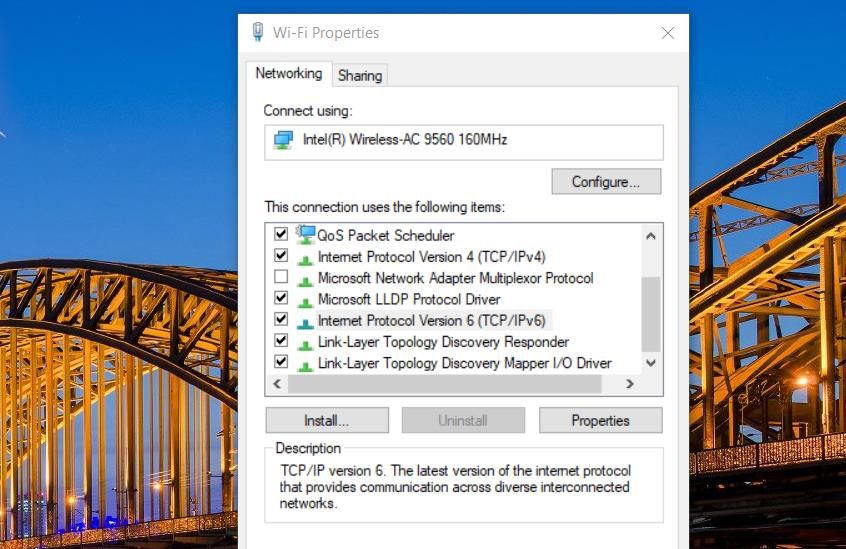Click the Microsoft LLDP Protocol Driver icon

tap(305, 302)
